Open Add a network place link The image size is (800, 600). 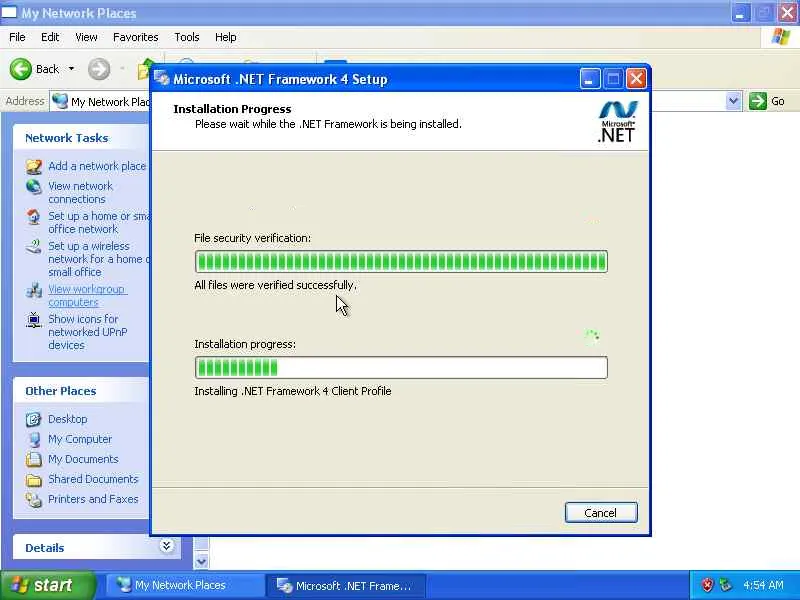pyautogui.click(x=97, y=166)
